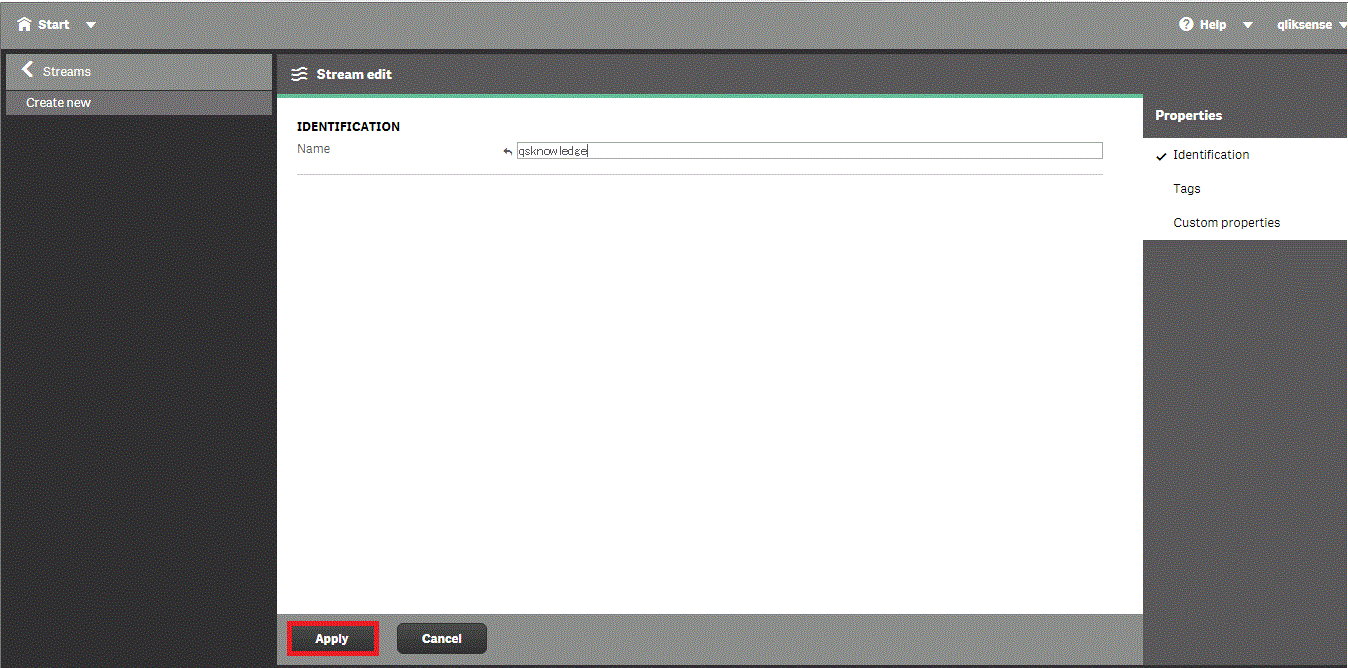Click the back chevron next to Streams
Image resolution: width=1348 pixels, height=668 pixels.
(27, 70)
